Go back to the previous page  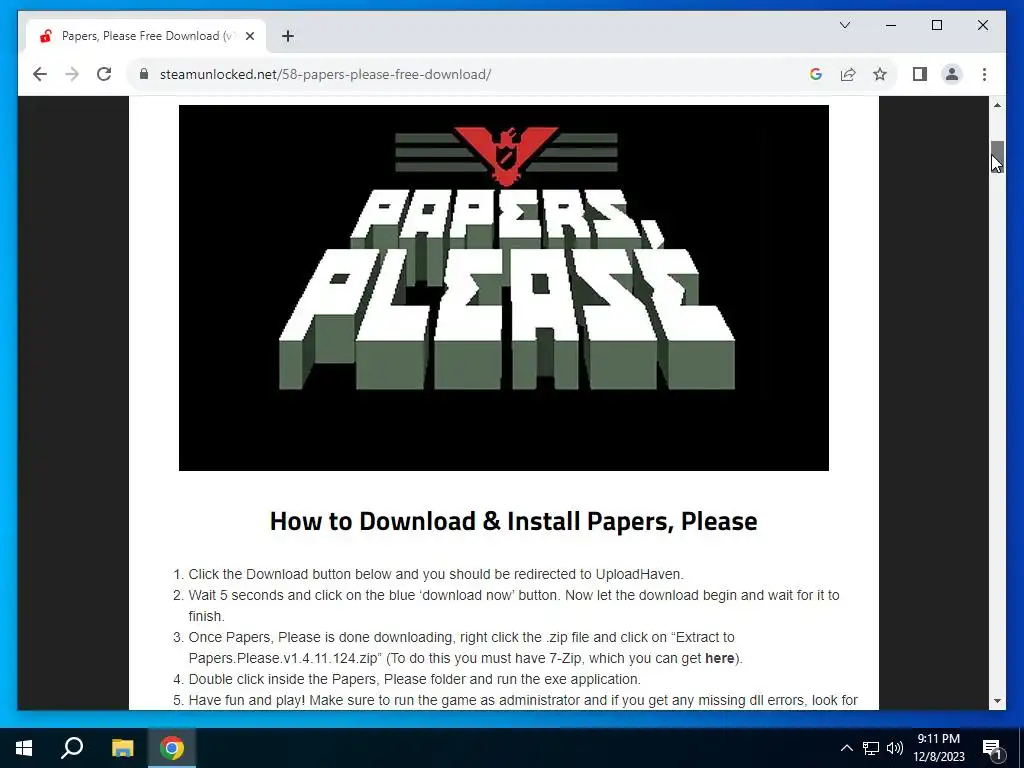40,74
